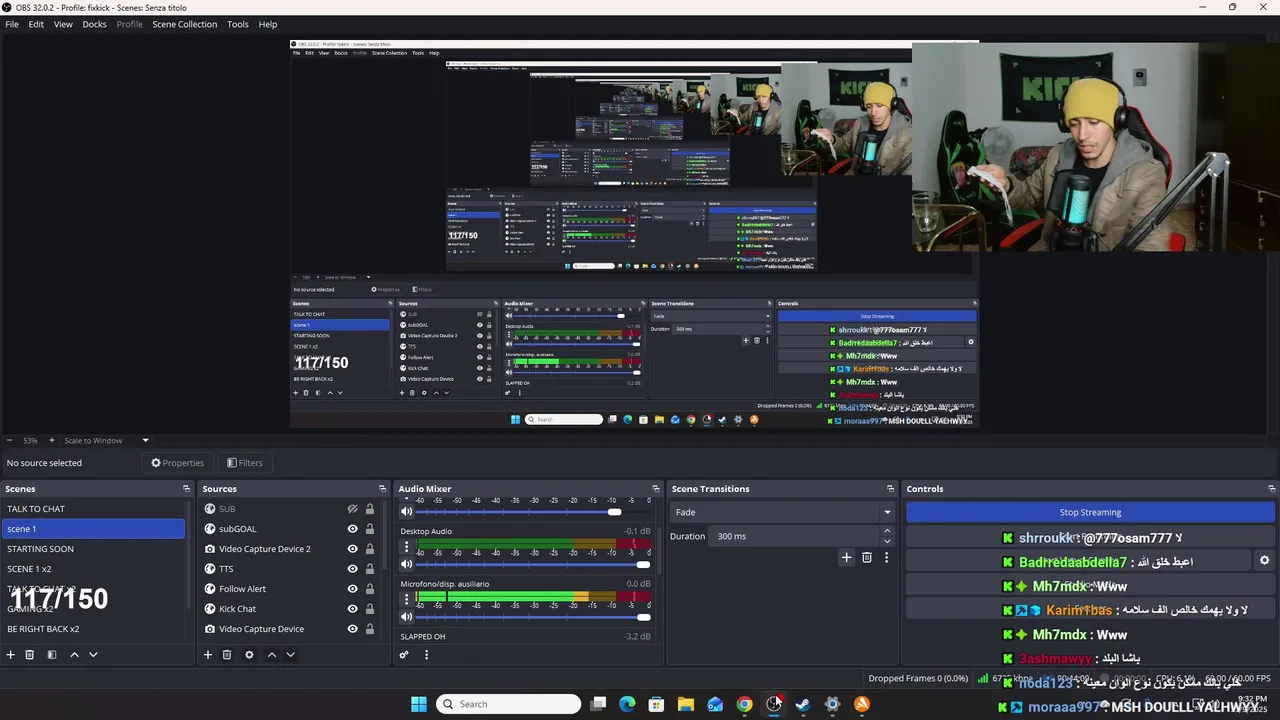The width and height of the screenshot is (1280, 720).
Task: Select the STARTING SOON scene
Action: 93,549
